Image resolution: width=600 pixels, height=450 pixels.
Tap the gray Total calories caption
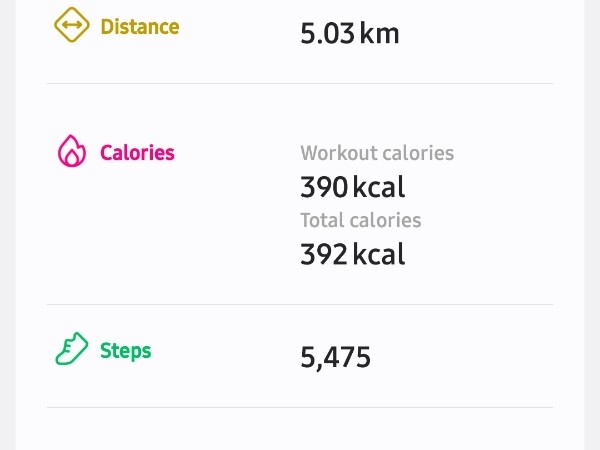(x=361, y=220)
